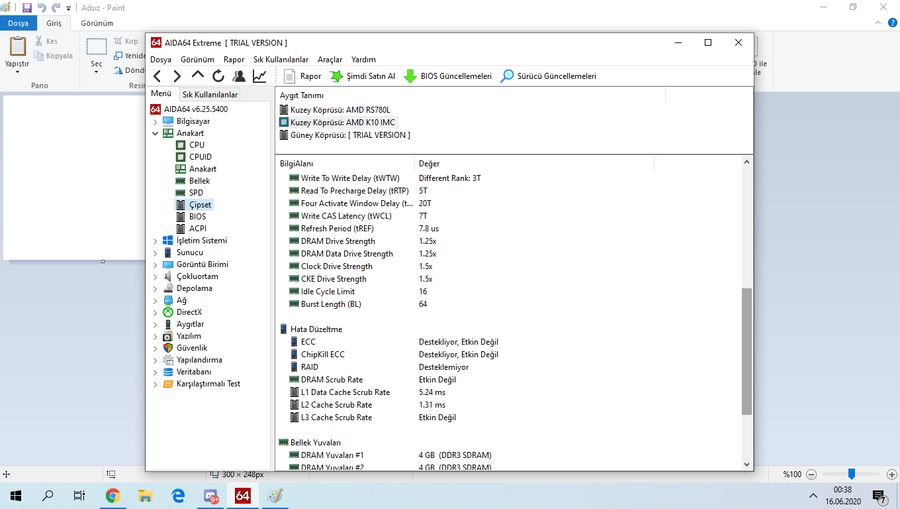Open File Explorer from the taskbar
This screenshot has height=509, width=900.
tap(145, 496)
